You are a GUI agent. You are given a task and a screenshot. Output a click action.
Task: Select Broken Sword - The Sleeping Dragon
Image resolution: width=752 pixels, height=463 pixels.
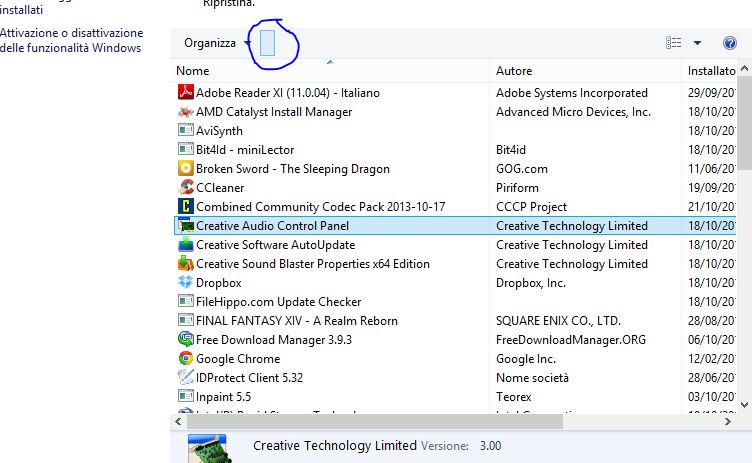coord(293,169)
